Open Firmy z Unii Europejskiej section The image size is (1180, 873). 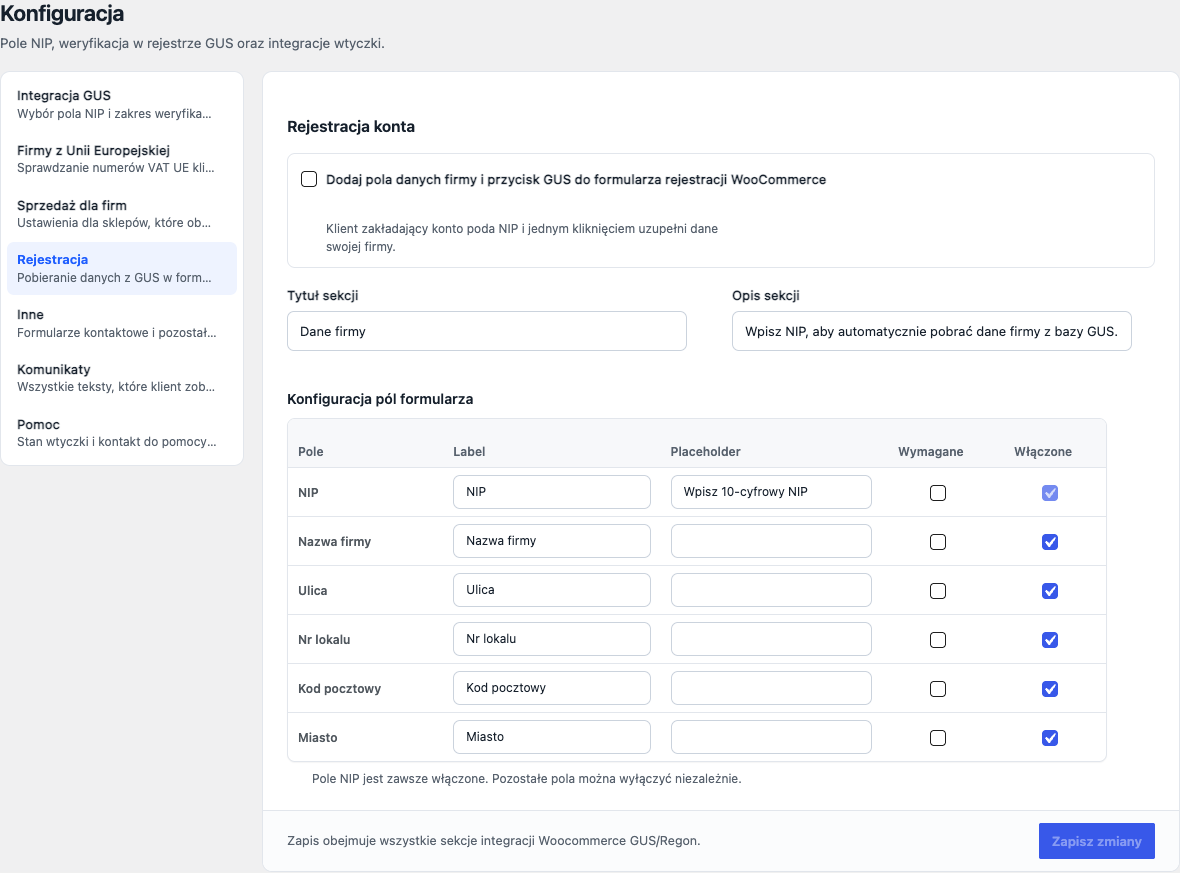(122, 159)
